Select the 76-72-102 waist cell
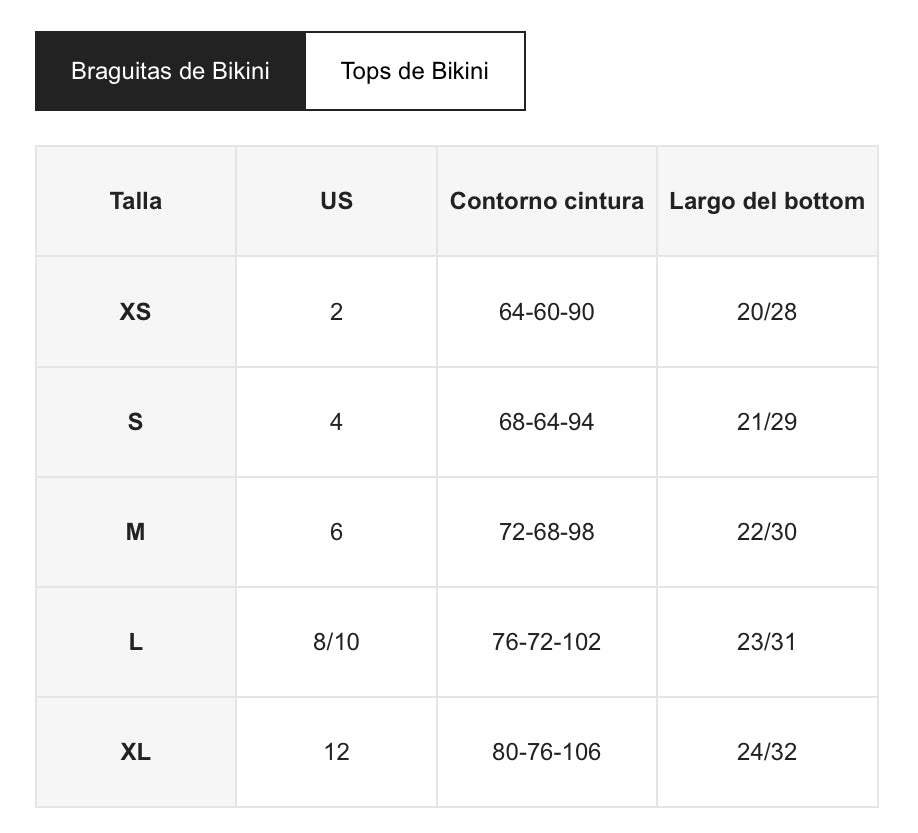This screenshot has height=833, width=918. click(546, 642)
